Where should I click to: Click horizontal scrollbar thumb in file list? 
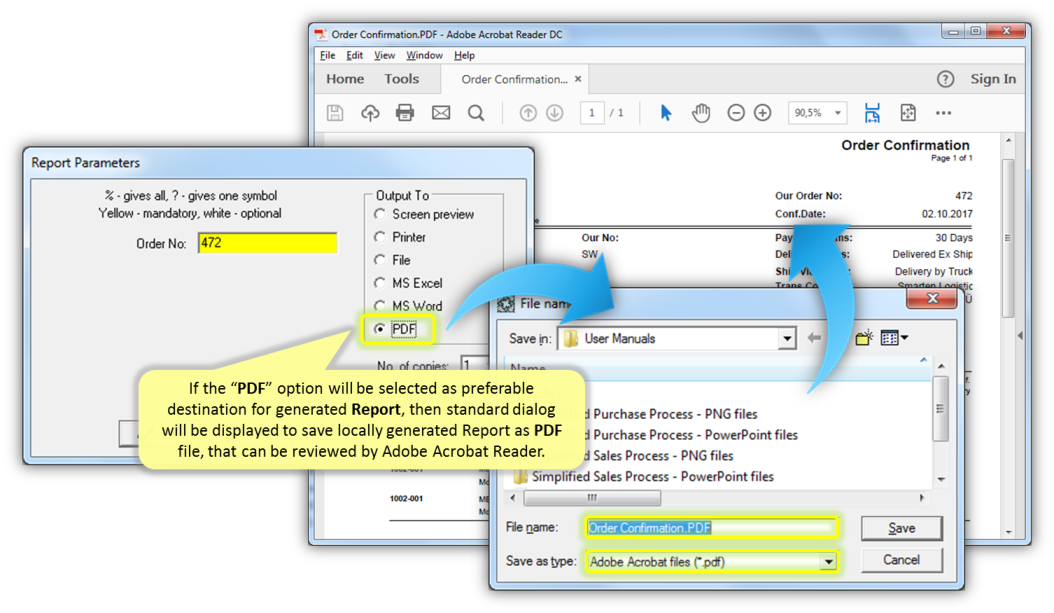tap(592, 498)
